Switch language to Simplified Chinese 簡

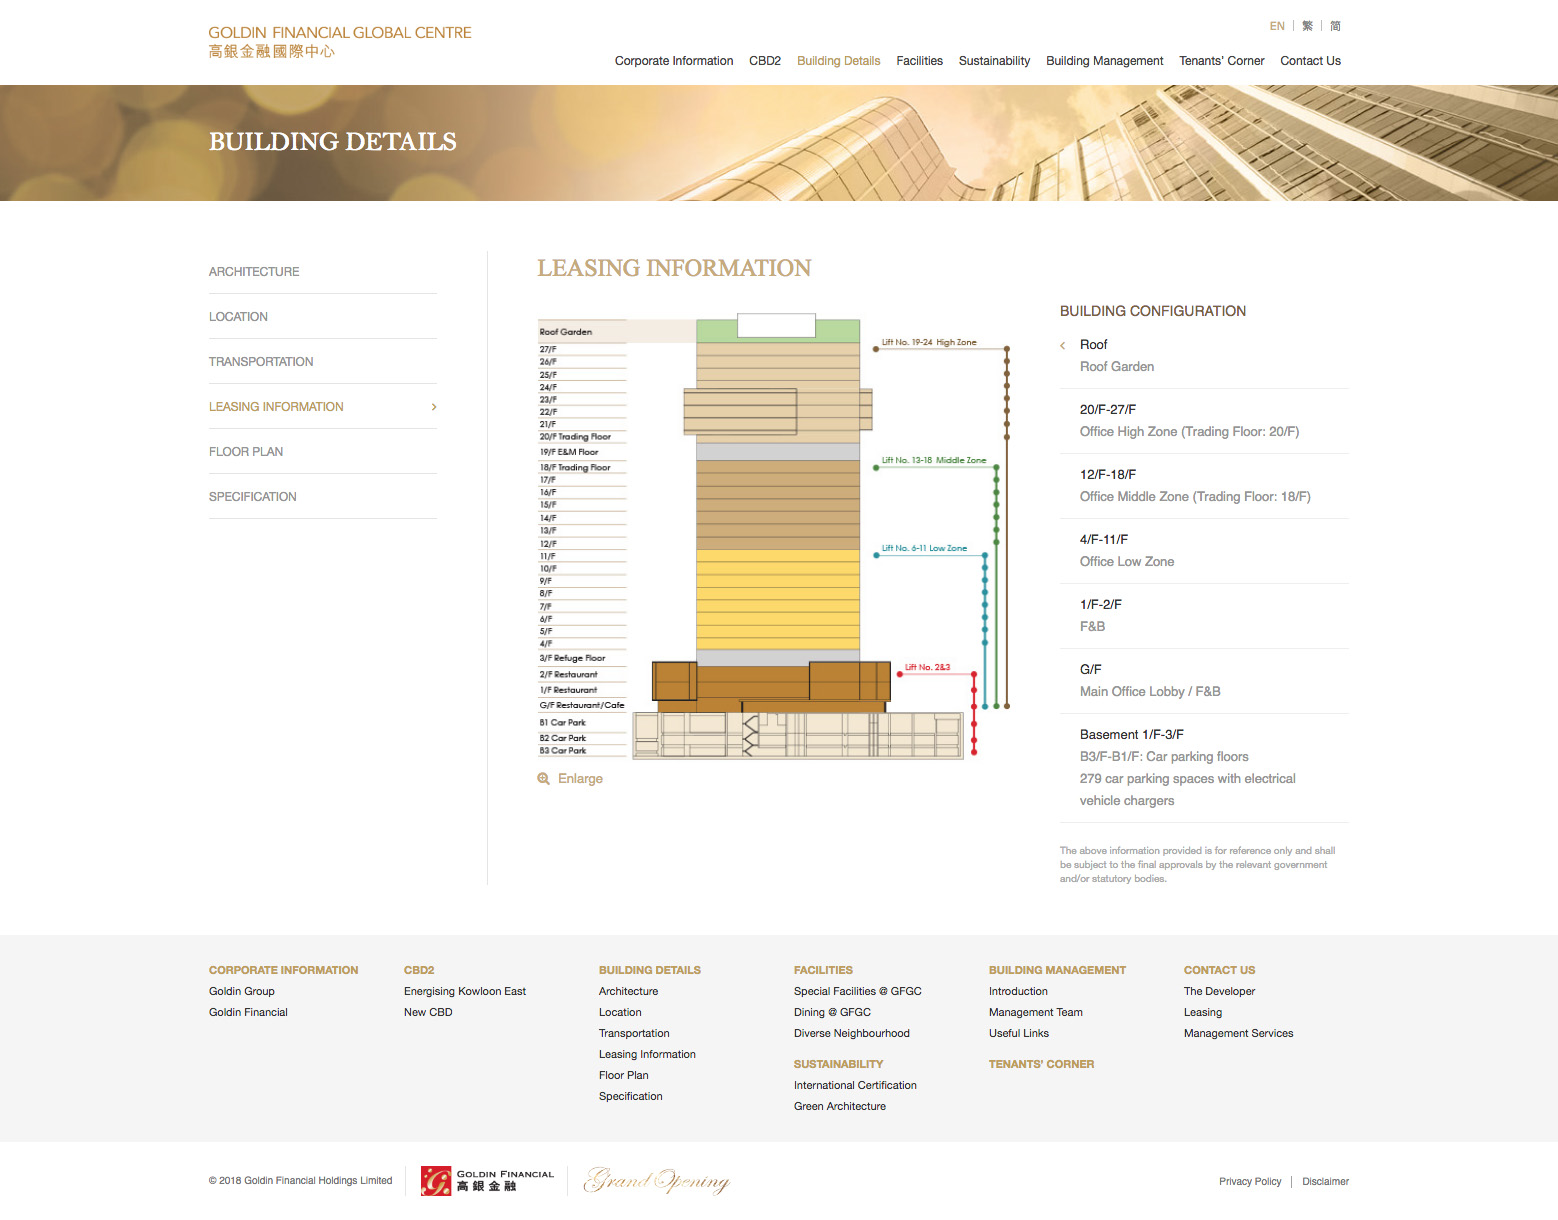1335,26
